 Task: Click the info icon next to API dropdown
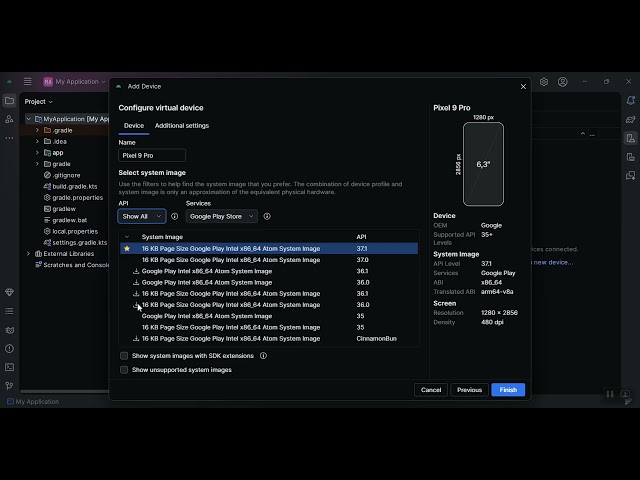pos(174,216)
